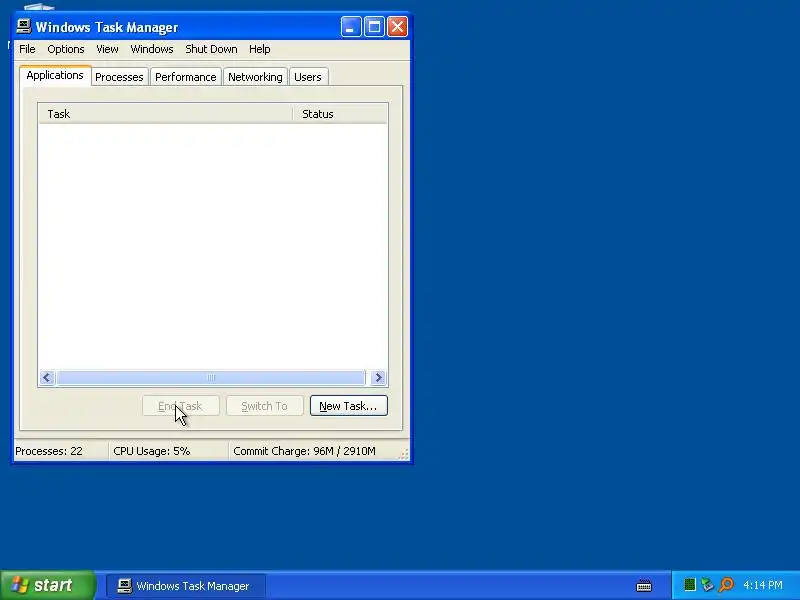Switch to the Users tab
The height and width of the screenshot is (600, 800).
click(308, 77)
